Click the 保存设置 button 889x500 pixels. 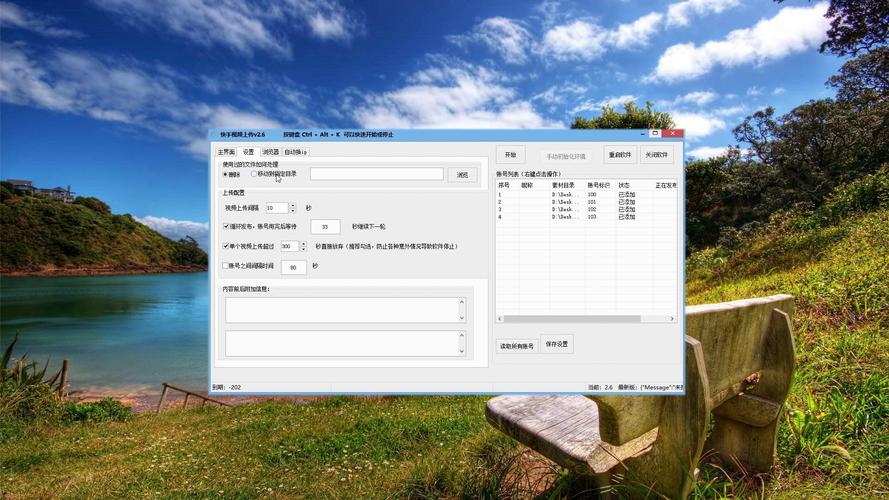coord(557,344)
